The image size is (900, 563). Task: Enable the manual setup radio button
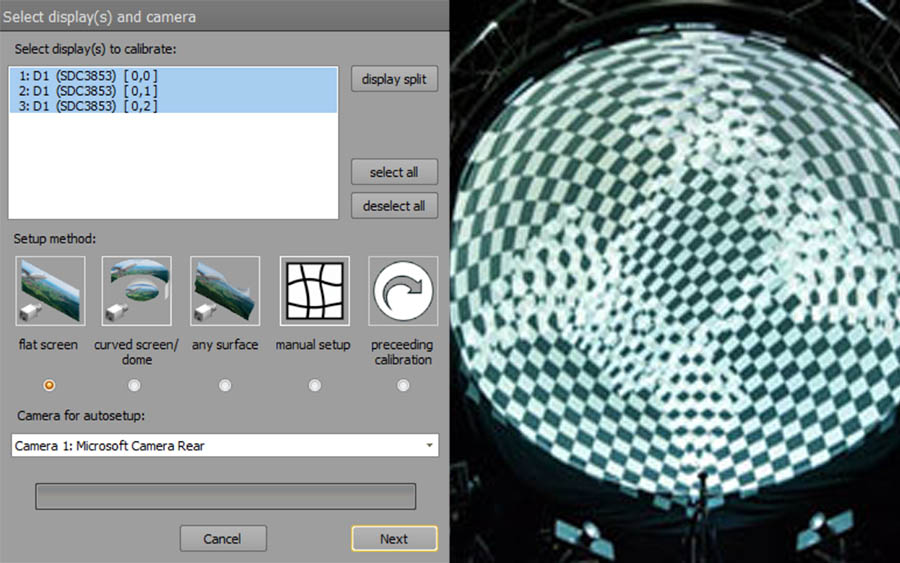coord(315,385)
